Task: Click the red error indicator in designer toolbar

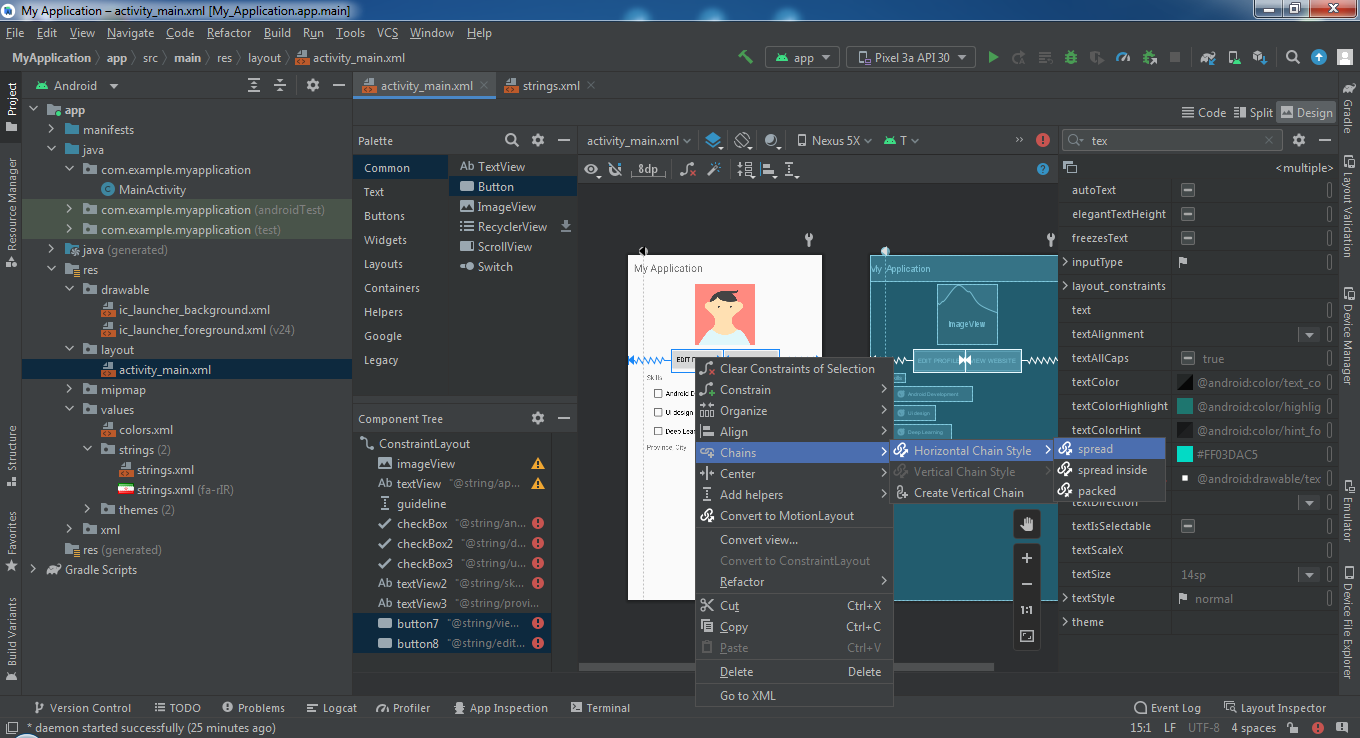Action: click(x=1043, y=140)
